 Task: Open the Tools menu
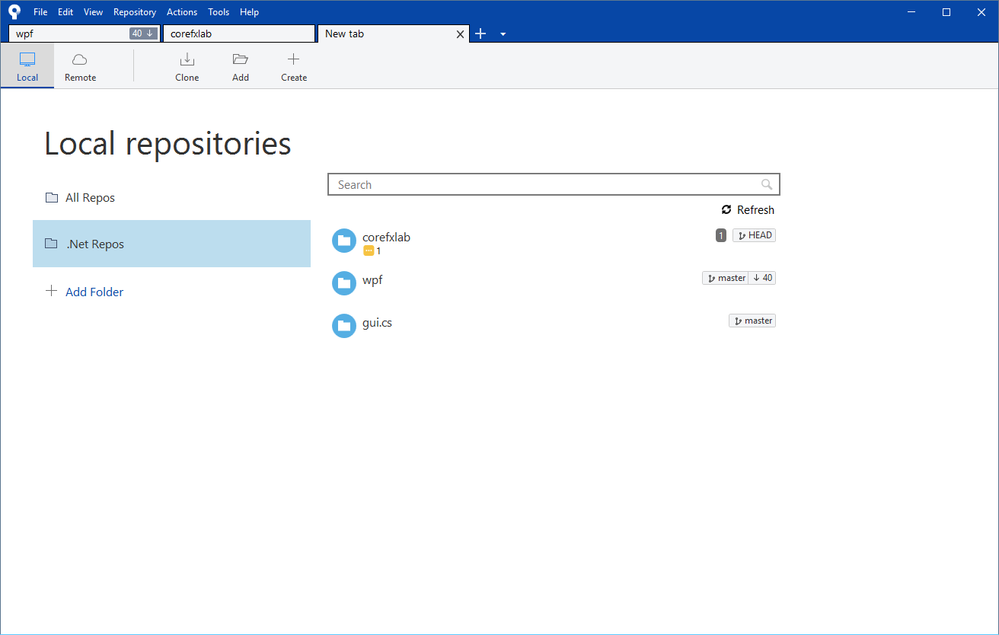point(219,11)
